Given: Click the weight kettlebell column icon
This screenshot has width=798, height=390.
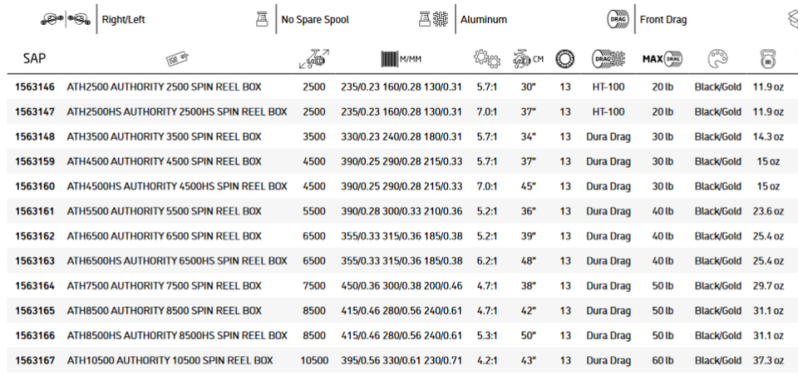Looking at the screenshot, I should pos(767,59).
